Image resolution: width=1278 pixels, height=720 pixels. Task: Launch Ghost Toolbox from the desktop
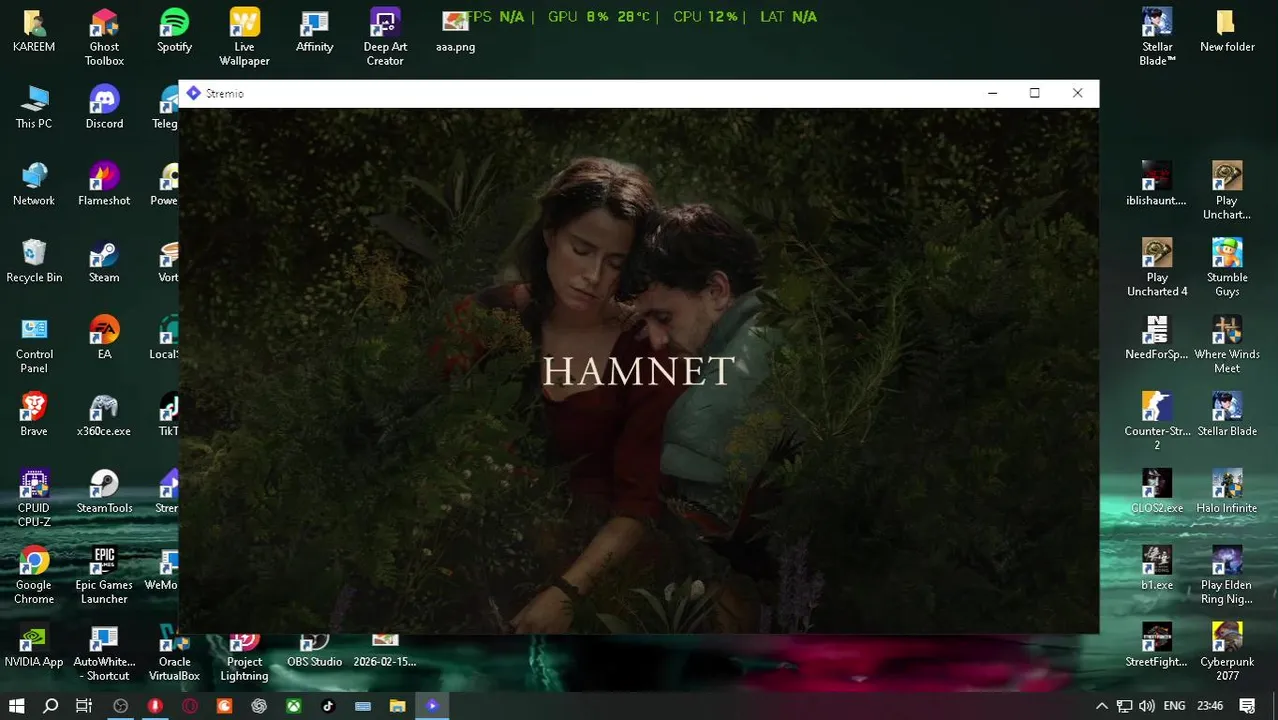[104, 38]
